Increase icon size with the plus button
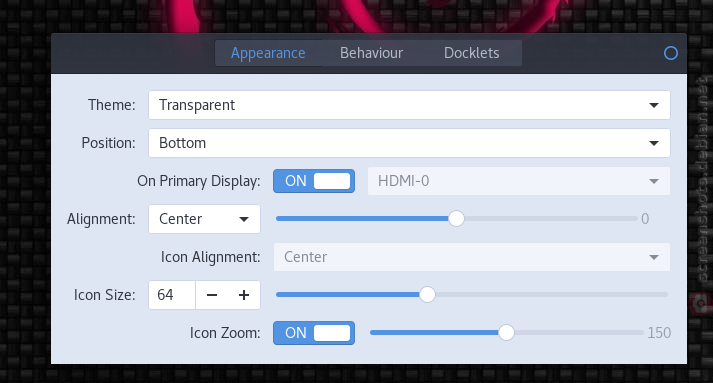 click(244, 295)
